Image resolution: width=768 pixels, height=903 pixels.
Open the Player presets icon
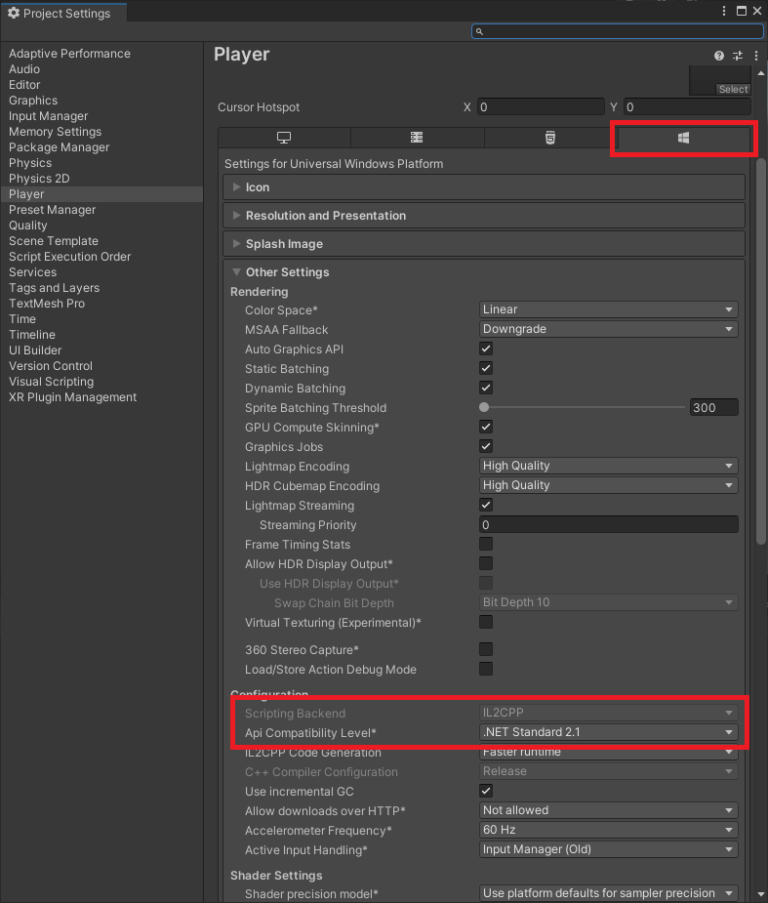pos(736,55)
